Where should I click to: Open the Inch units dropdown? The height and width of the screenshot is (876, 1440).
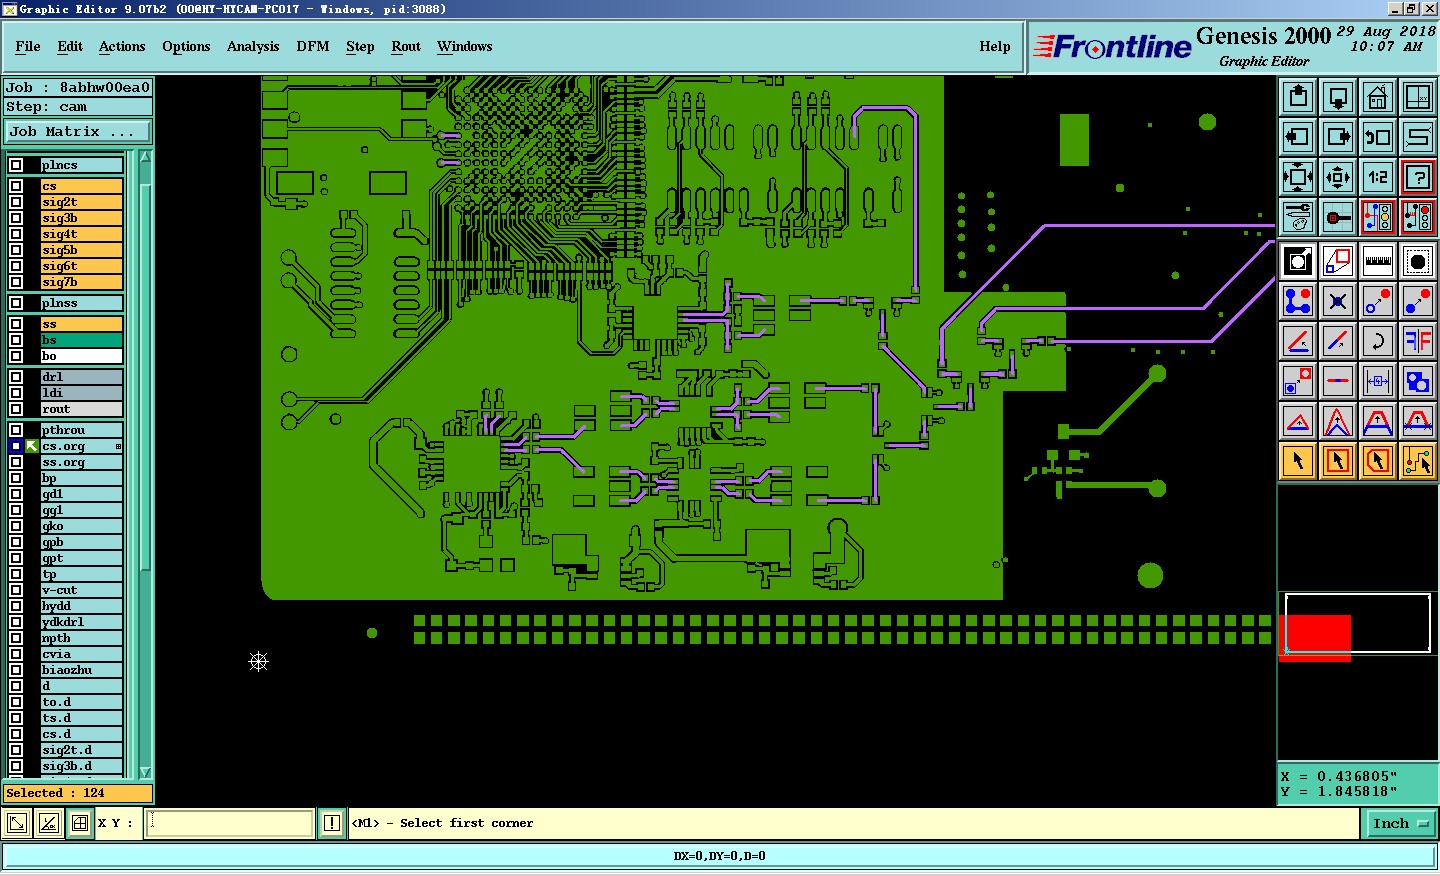pyautogui.click(x=1400, y=824)
